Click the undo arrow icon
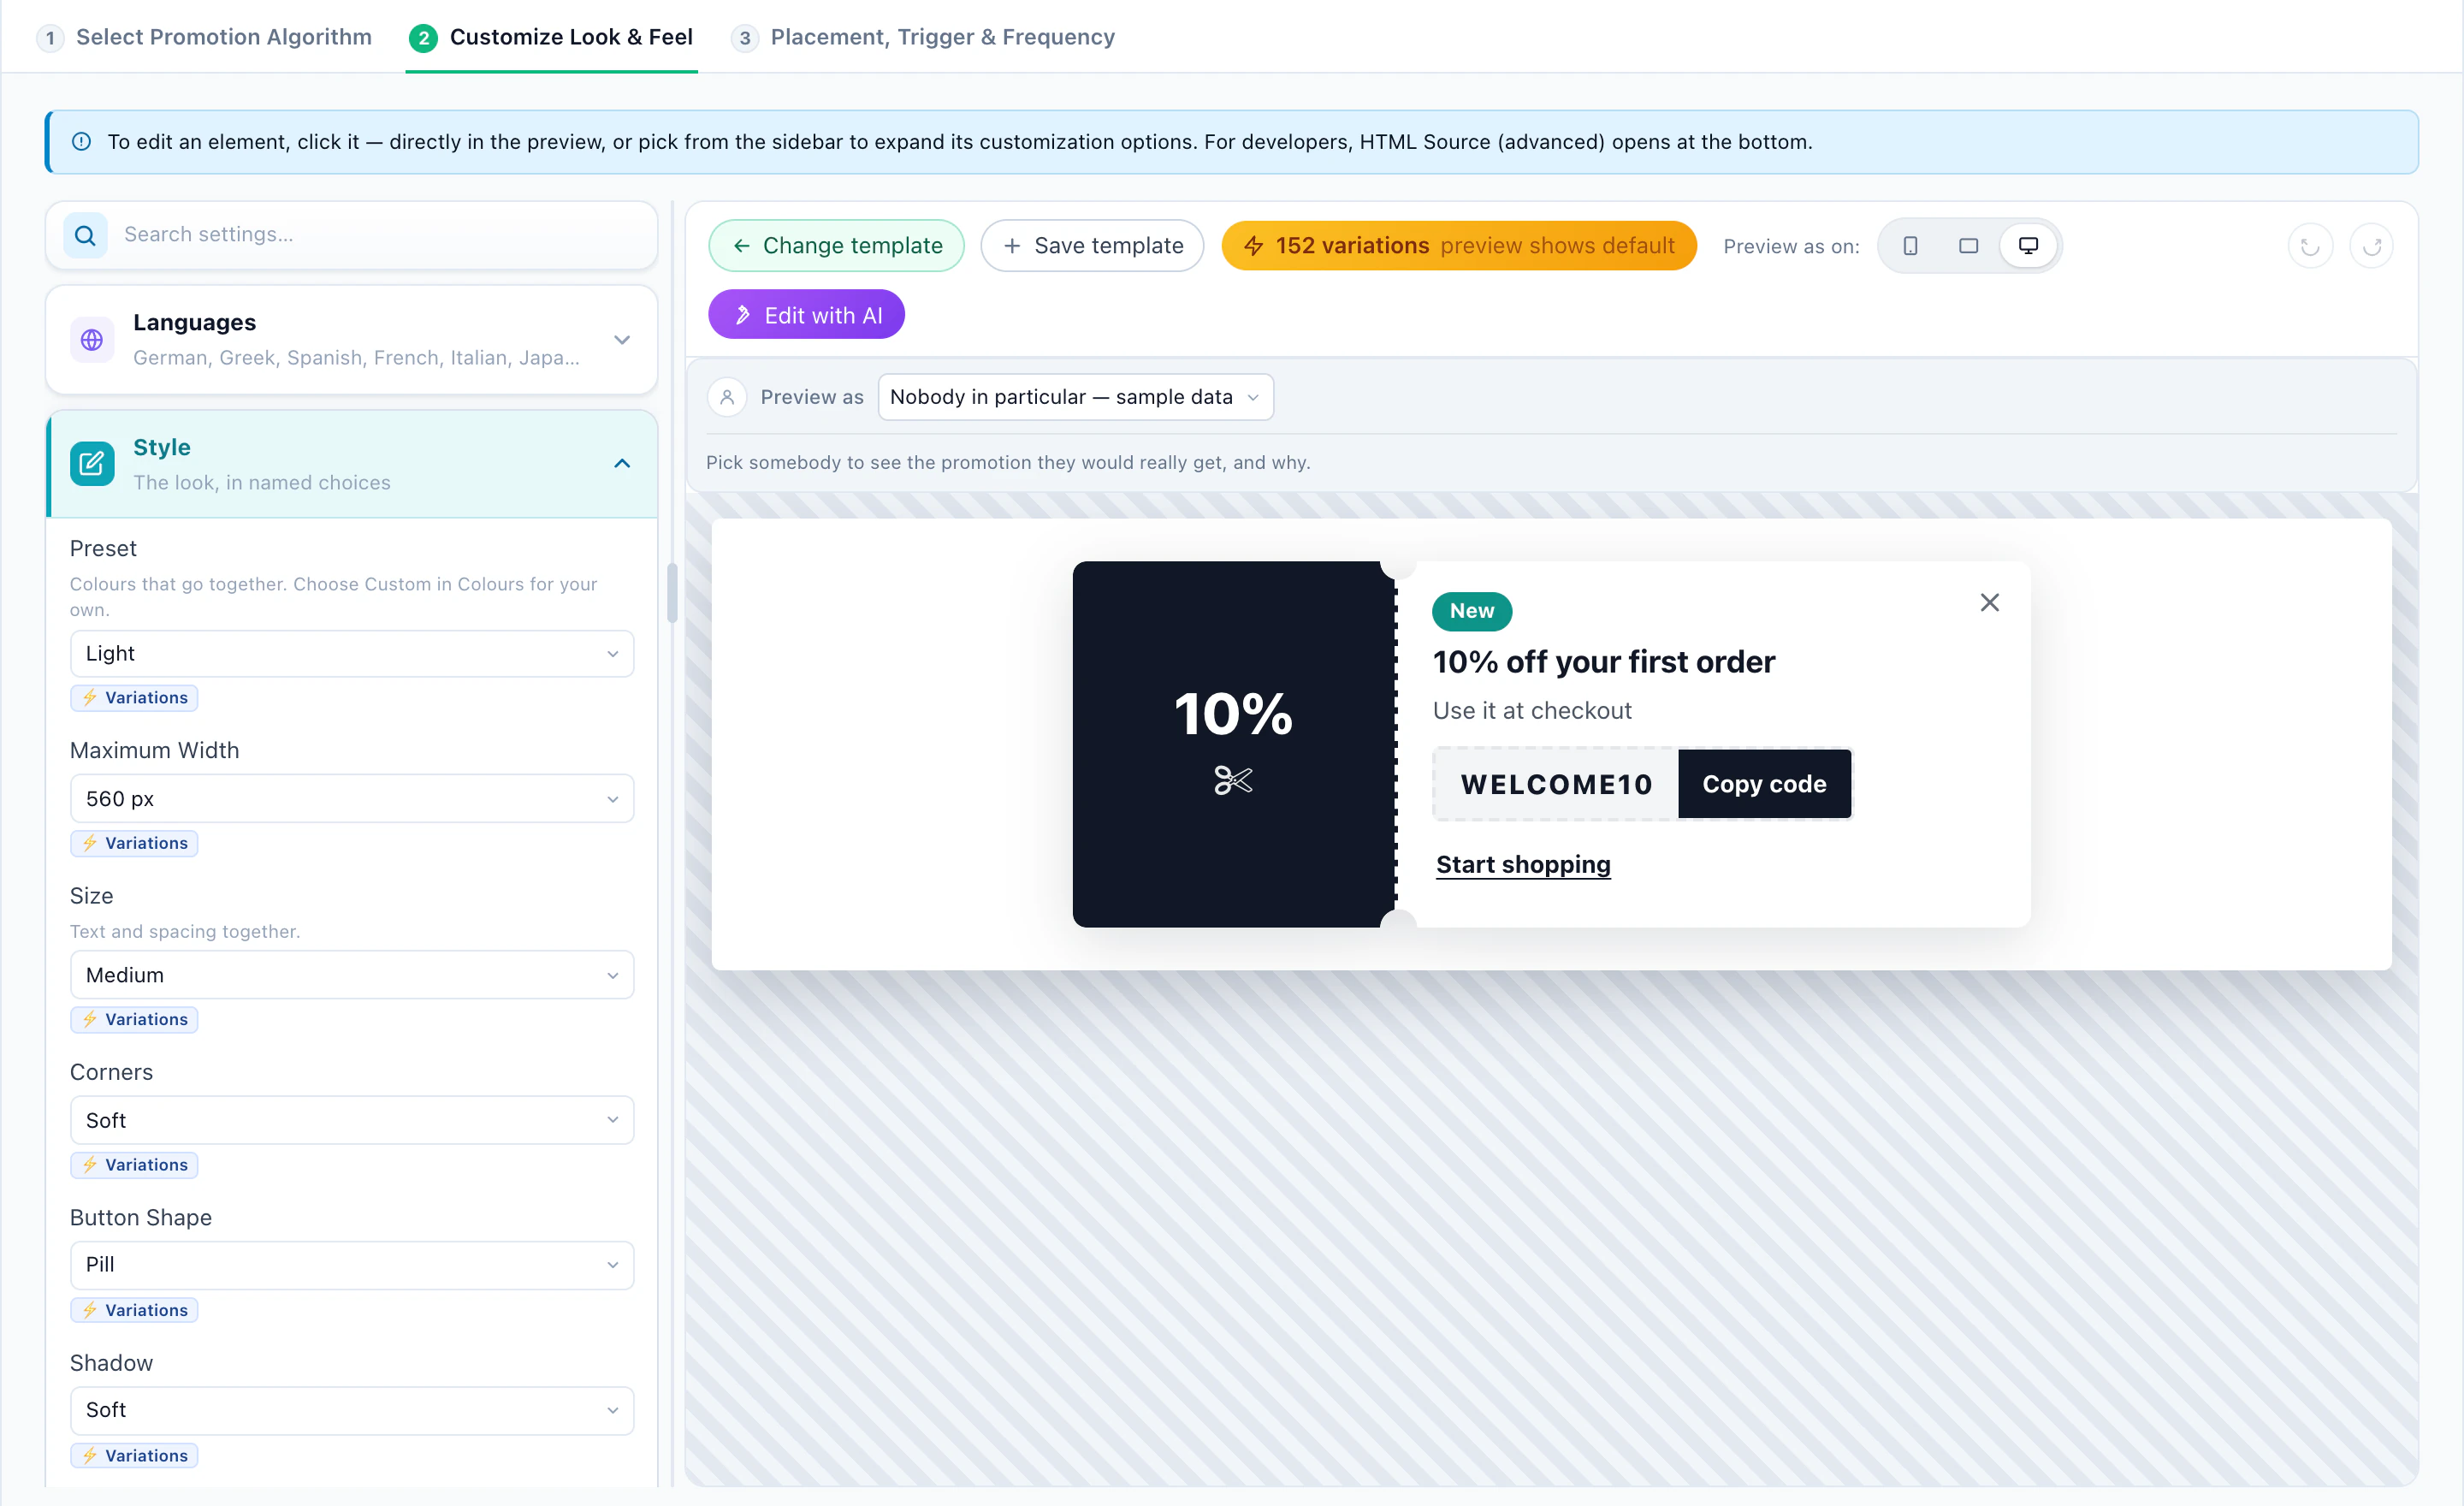Viewport: 2464px width, 1506px height. 2310,246
